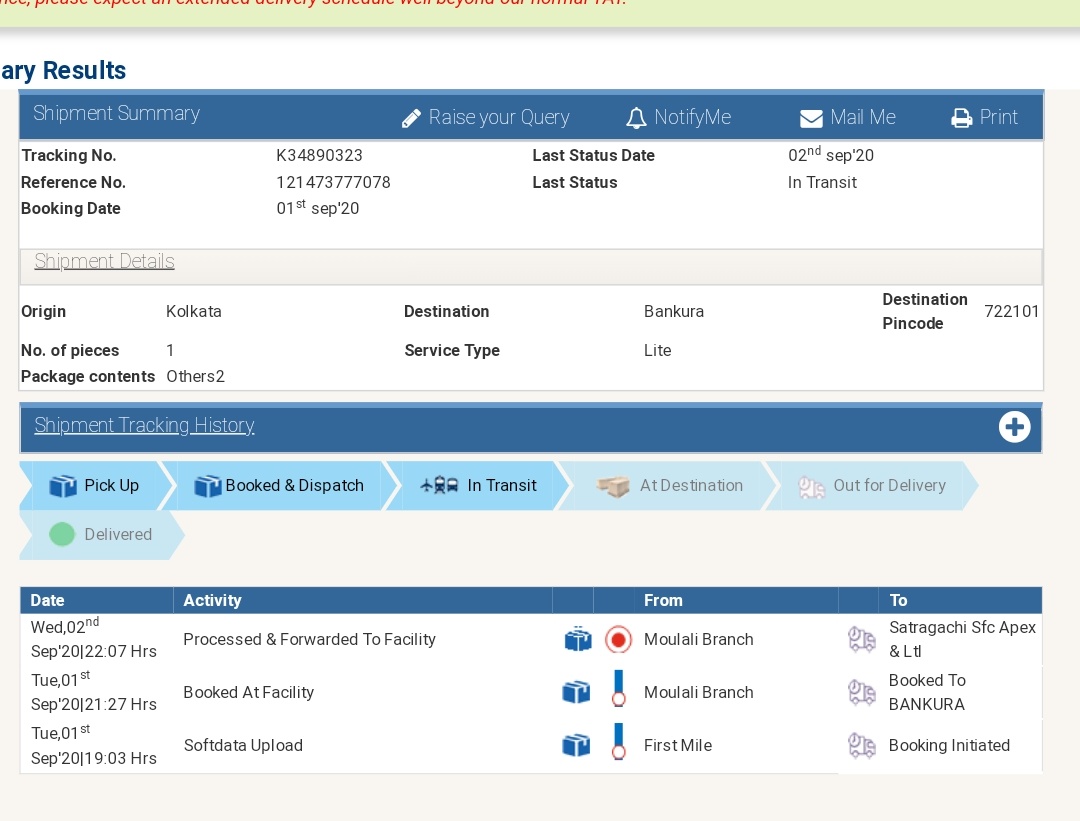Click the Pick Up box icon

(x=63, y=486)
